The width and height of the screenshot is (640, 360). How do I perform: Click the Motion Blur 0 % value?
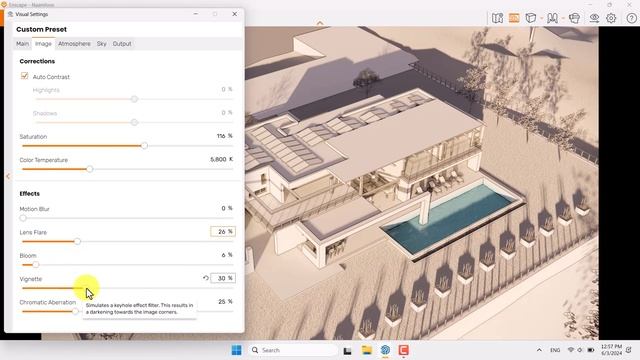point(227,208)
